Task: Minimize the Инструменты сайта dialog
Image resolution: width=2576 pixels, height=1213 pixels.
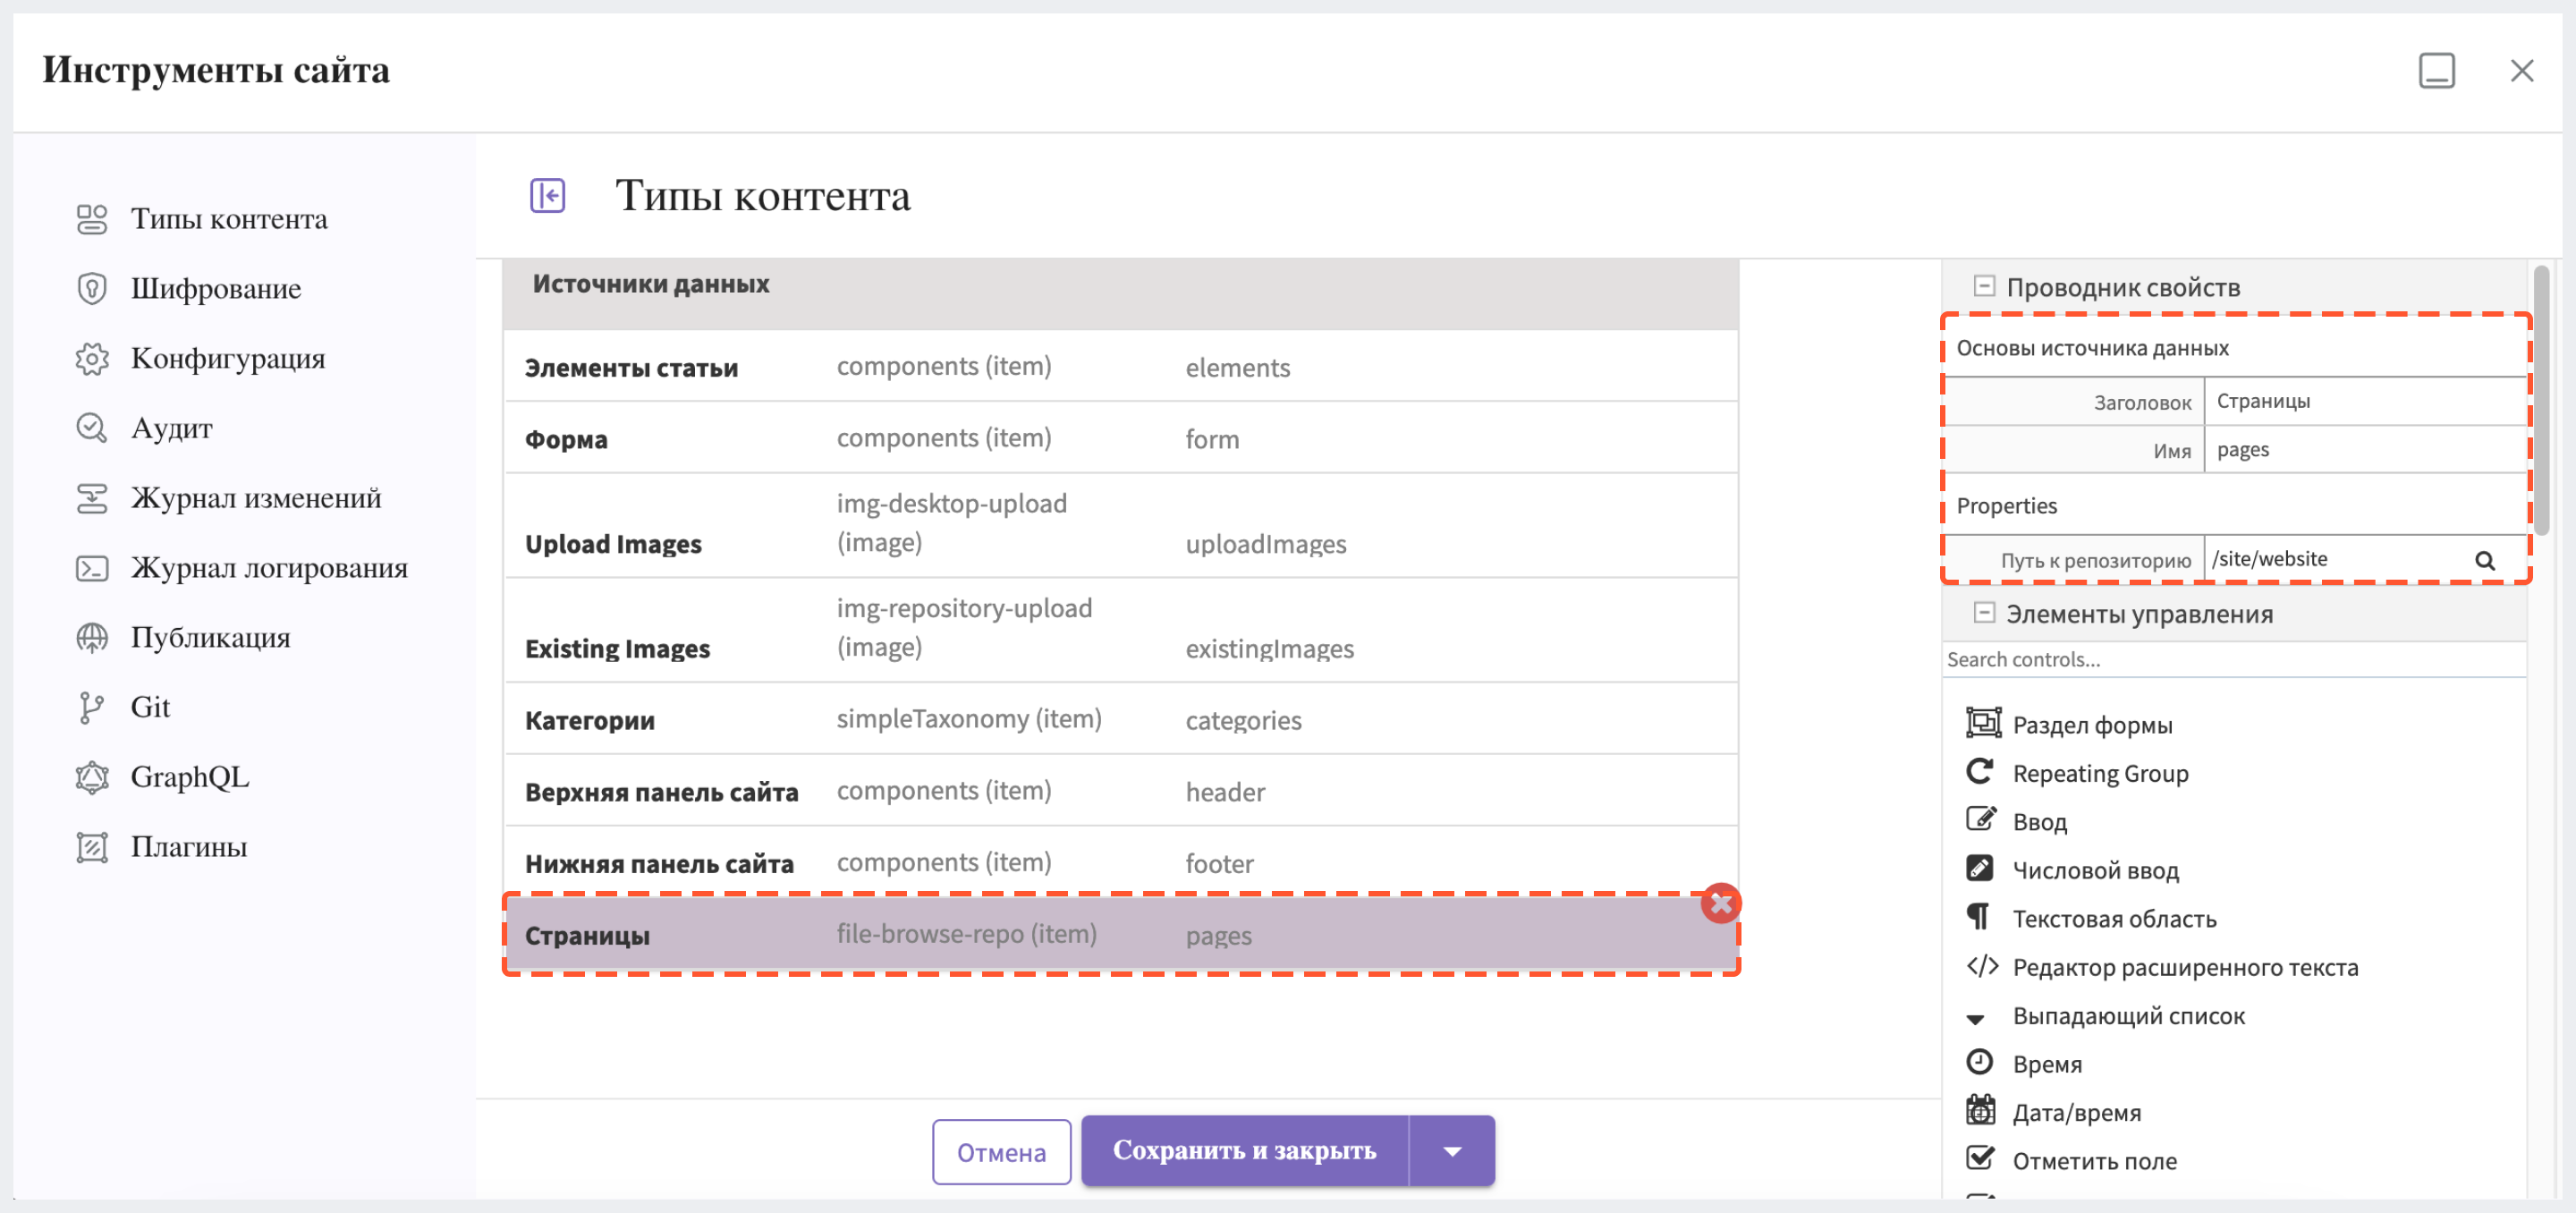Action: (2436, 71)
